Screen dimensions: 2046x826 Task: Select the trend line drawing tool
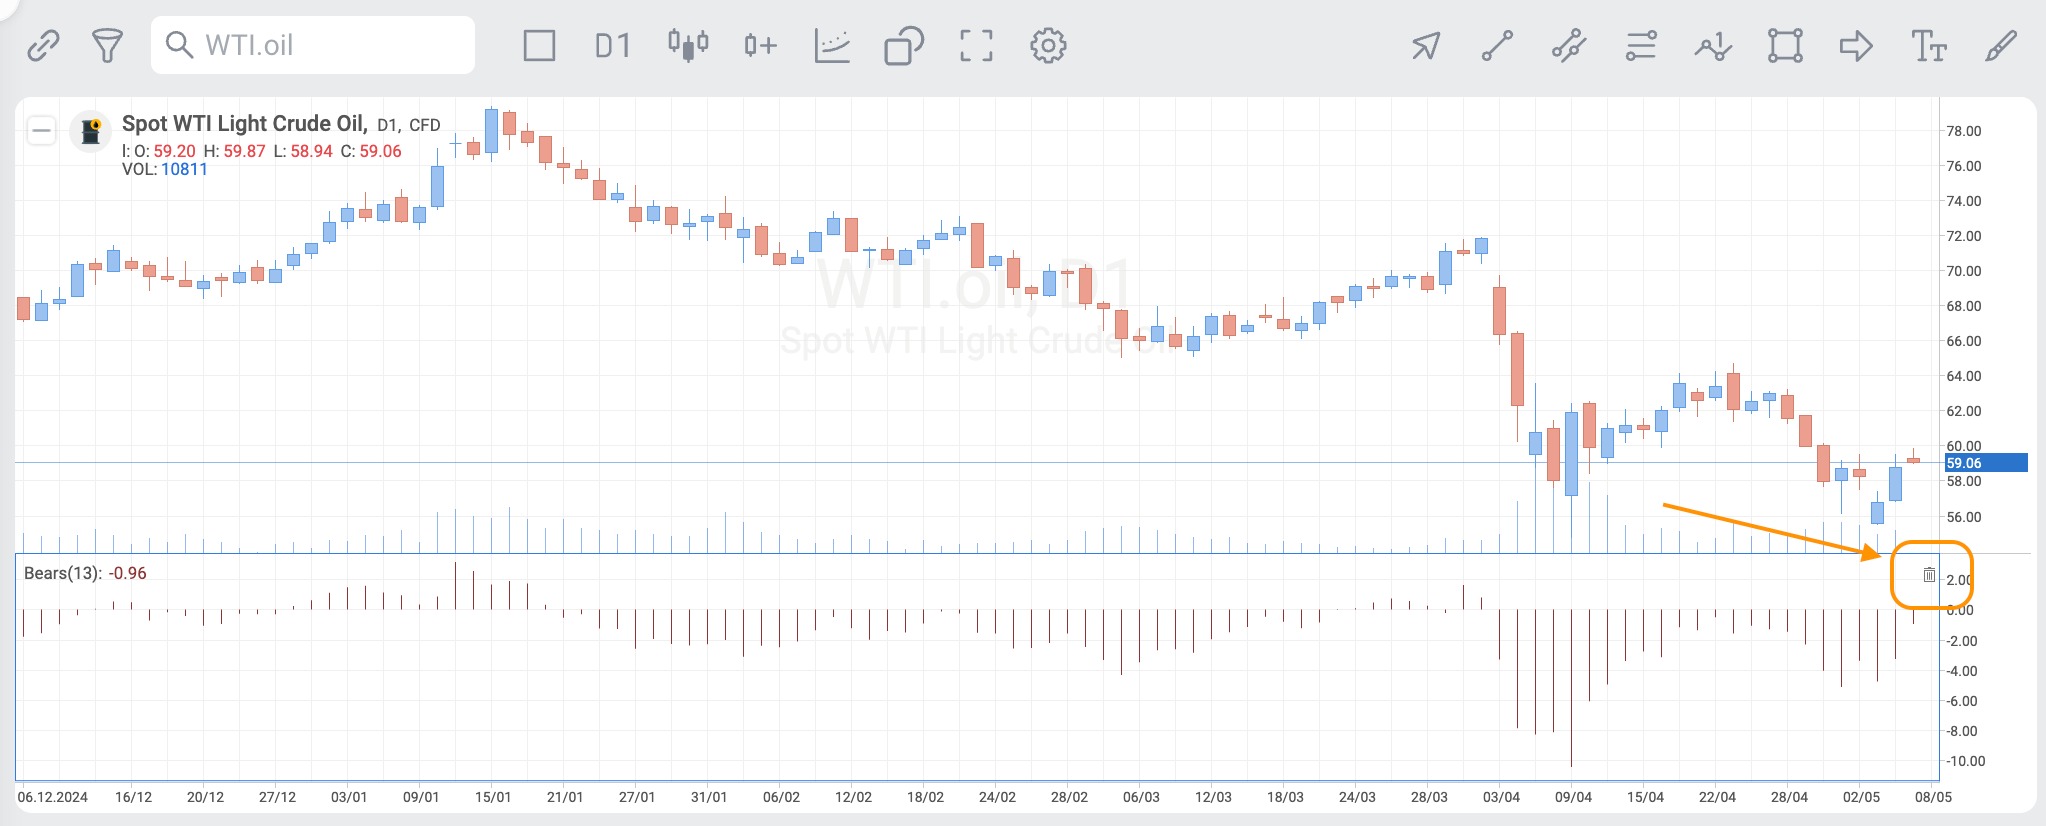pos(1497,45)
